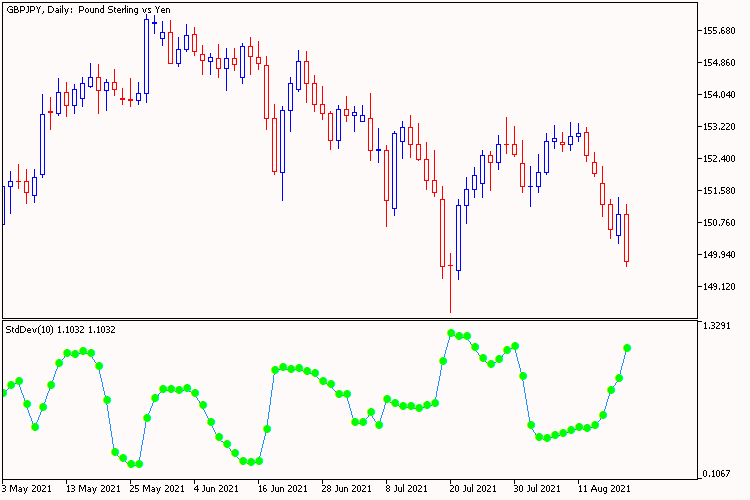The image size is (750, 500).
Task: Click the 11 Aug 2021 date label
Action: coord(604,489)
